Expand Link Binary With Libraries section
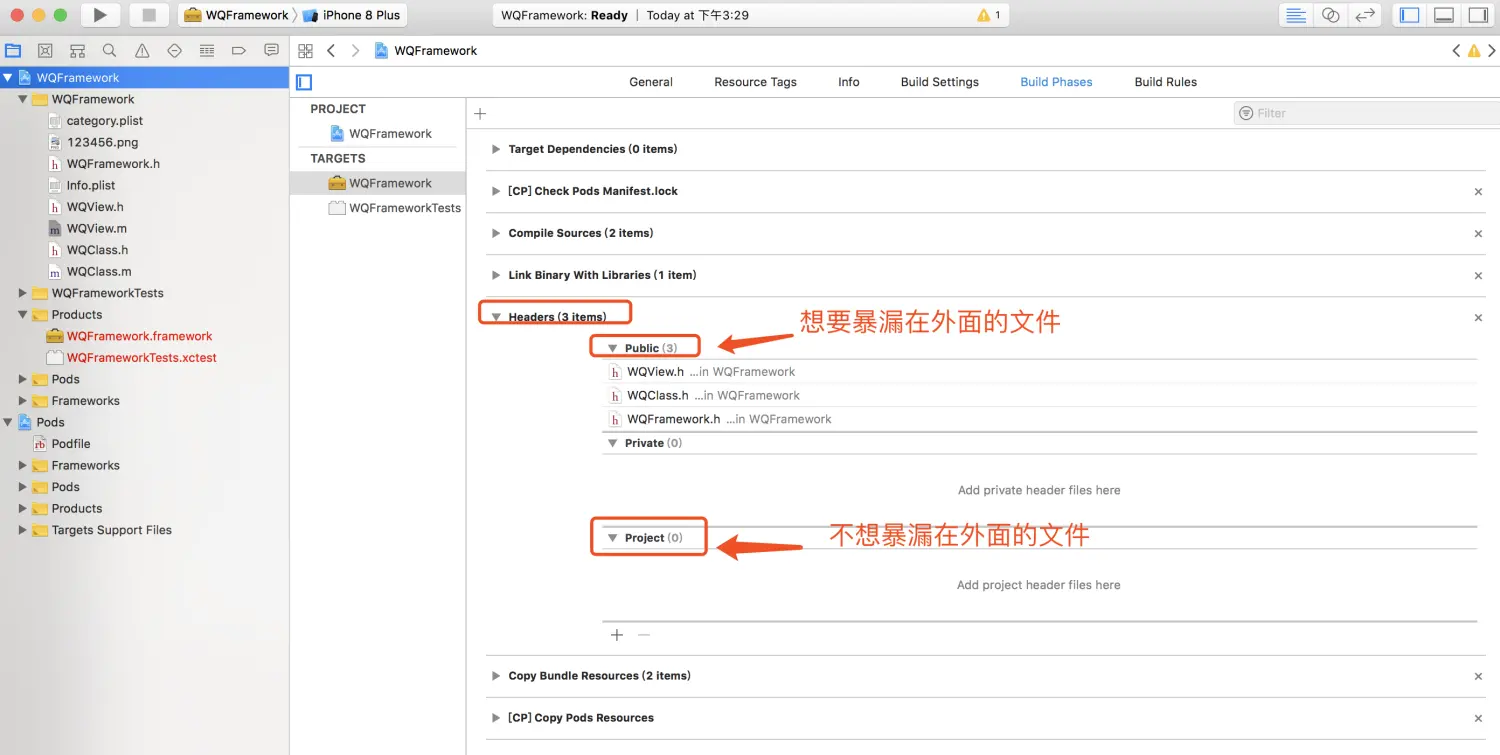 pyautogui.click(x=495, y=275)
